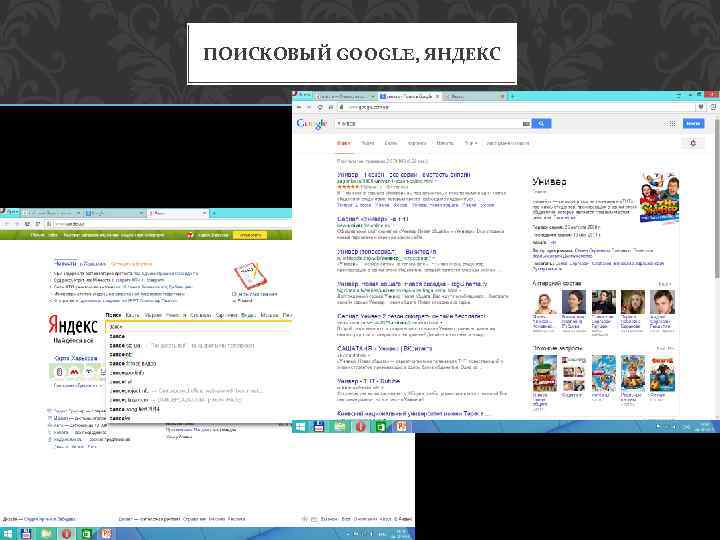This screenshot has width=720, height=540.
Task: Open new tab plus in Google window
Action: (x=512, y=96)
